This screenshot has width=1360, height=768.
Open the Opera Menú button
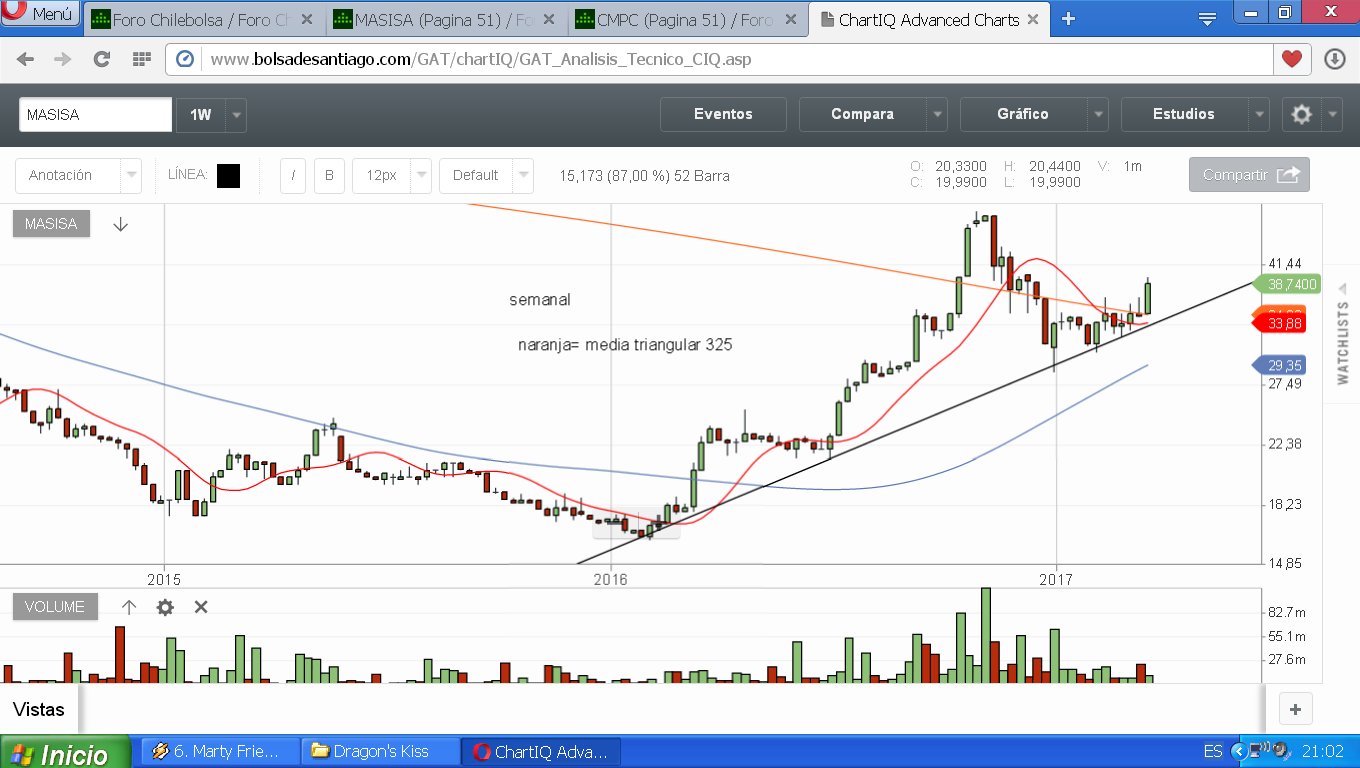point(40,14)
